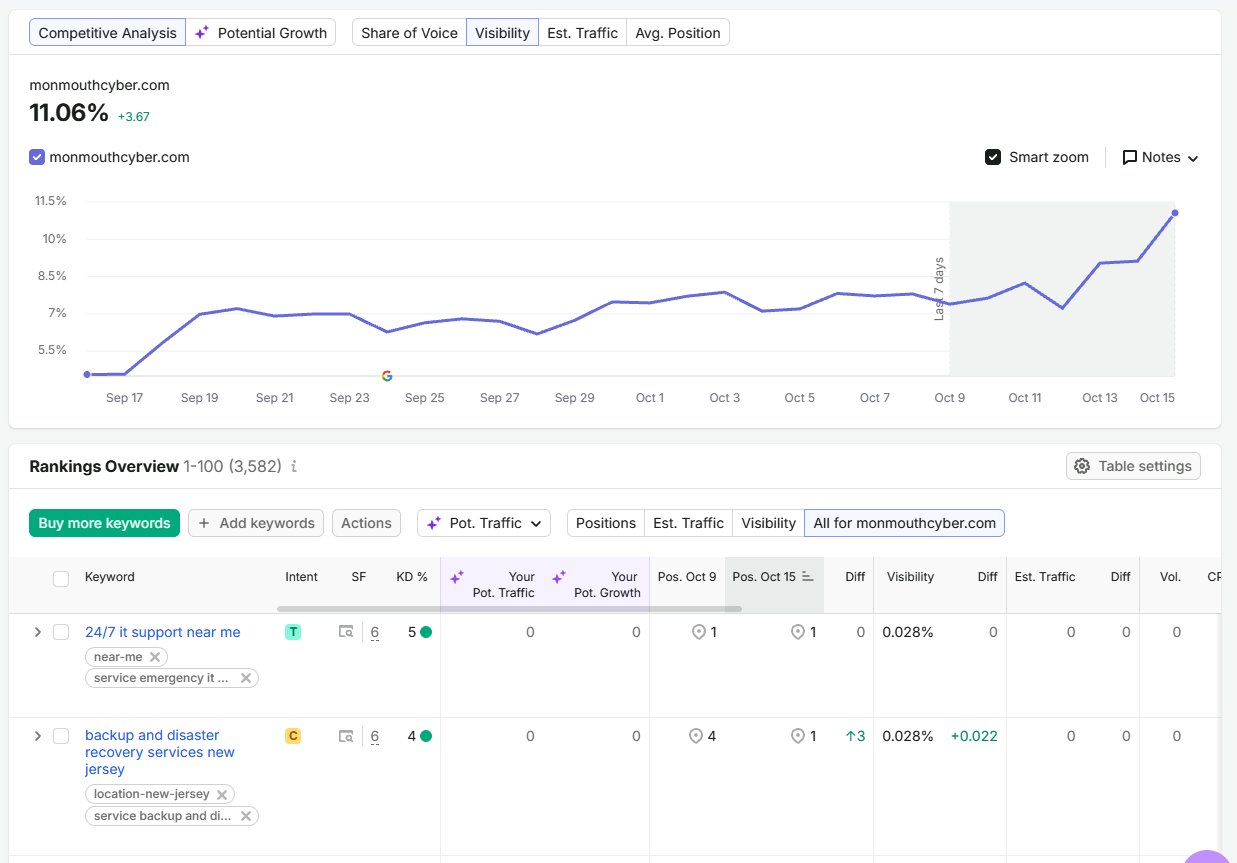The height and width of the screenshot is (863, 1237).
Task: Switch to Competitive Analysis tab
Action: coord(107,33)
